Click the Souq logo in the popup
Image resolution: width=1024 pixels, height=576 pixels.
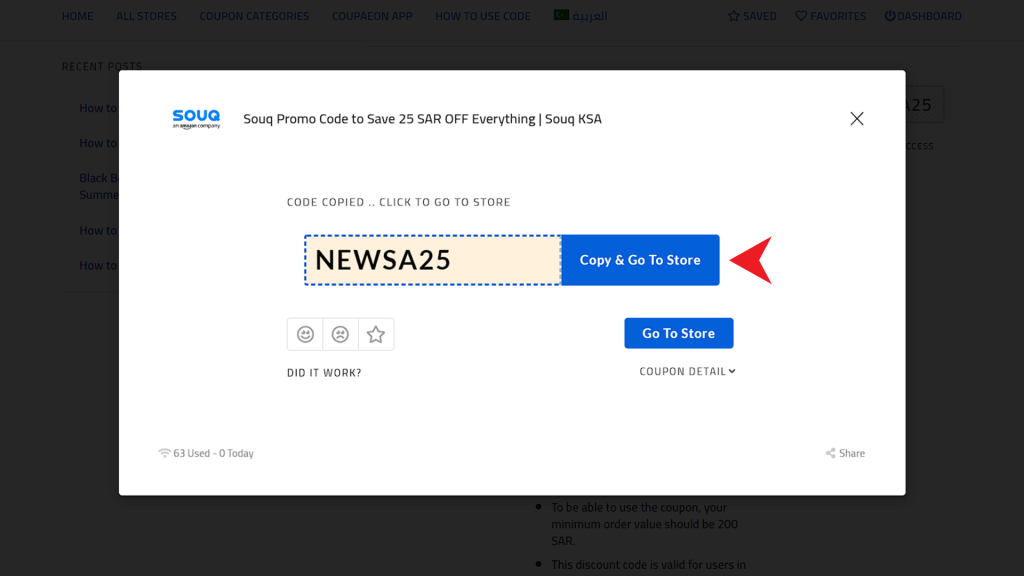click(196, 117)
